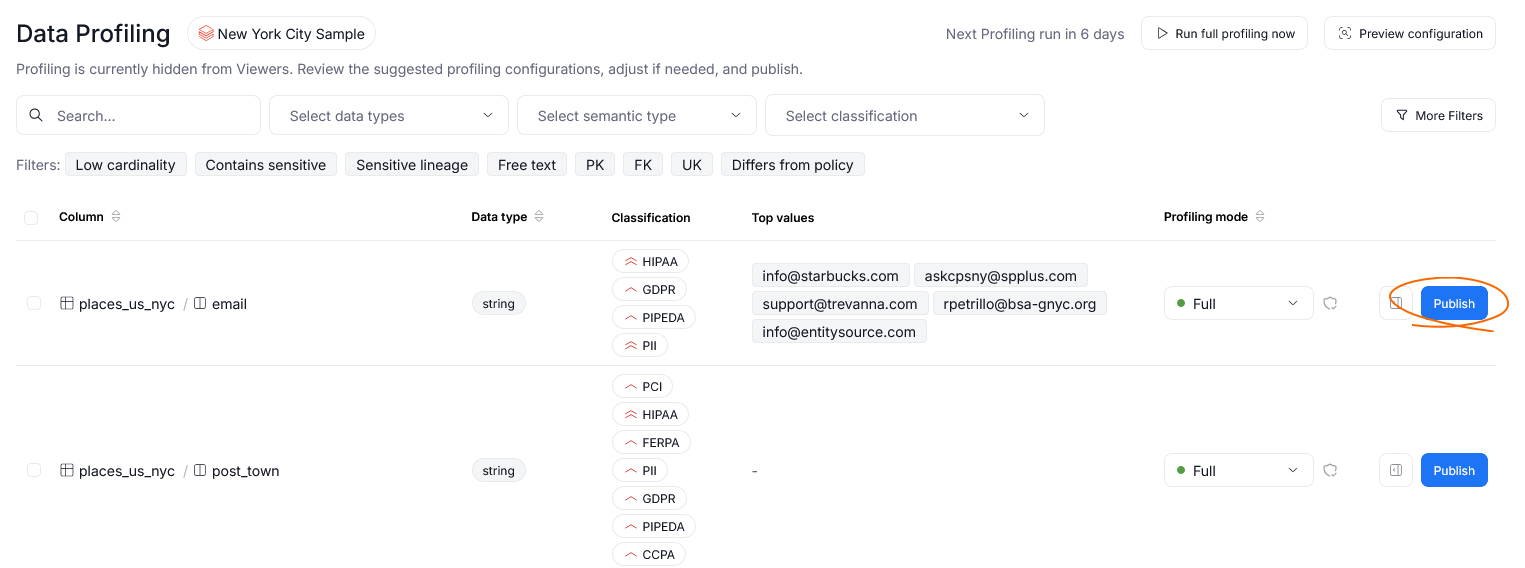The width and height of the screenshot is (1525, 568).
Task: Click the green status dot in post_town's Full selector
Action: tap(1182, 470)
